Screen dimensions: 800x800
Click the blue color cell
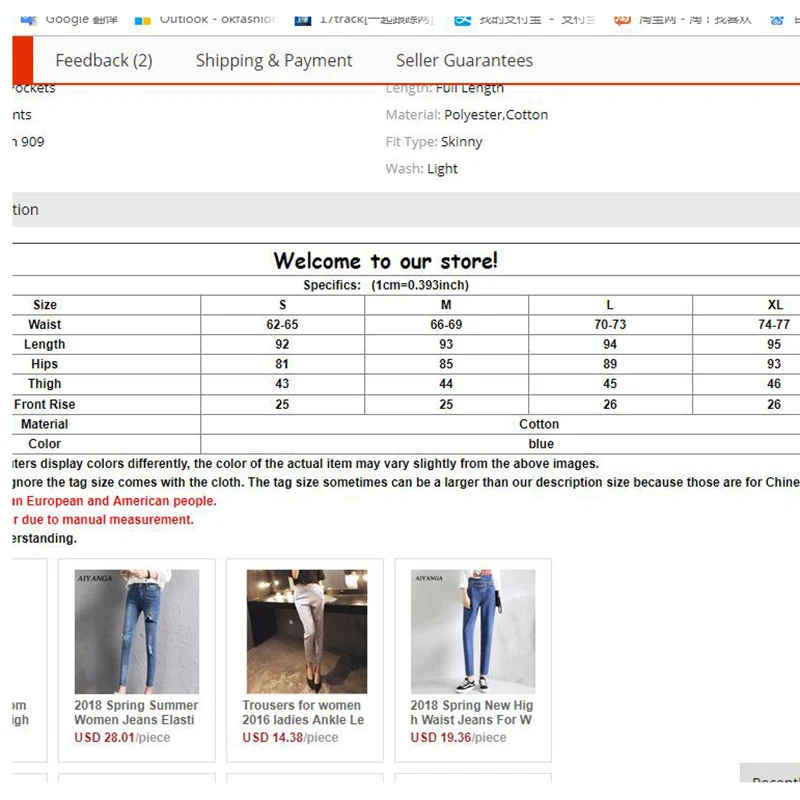[541, 444]
